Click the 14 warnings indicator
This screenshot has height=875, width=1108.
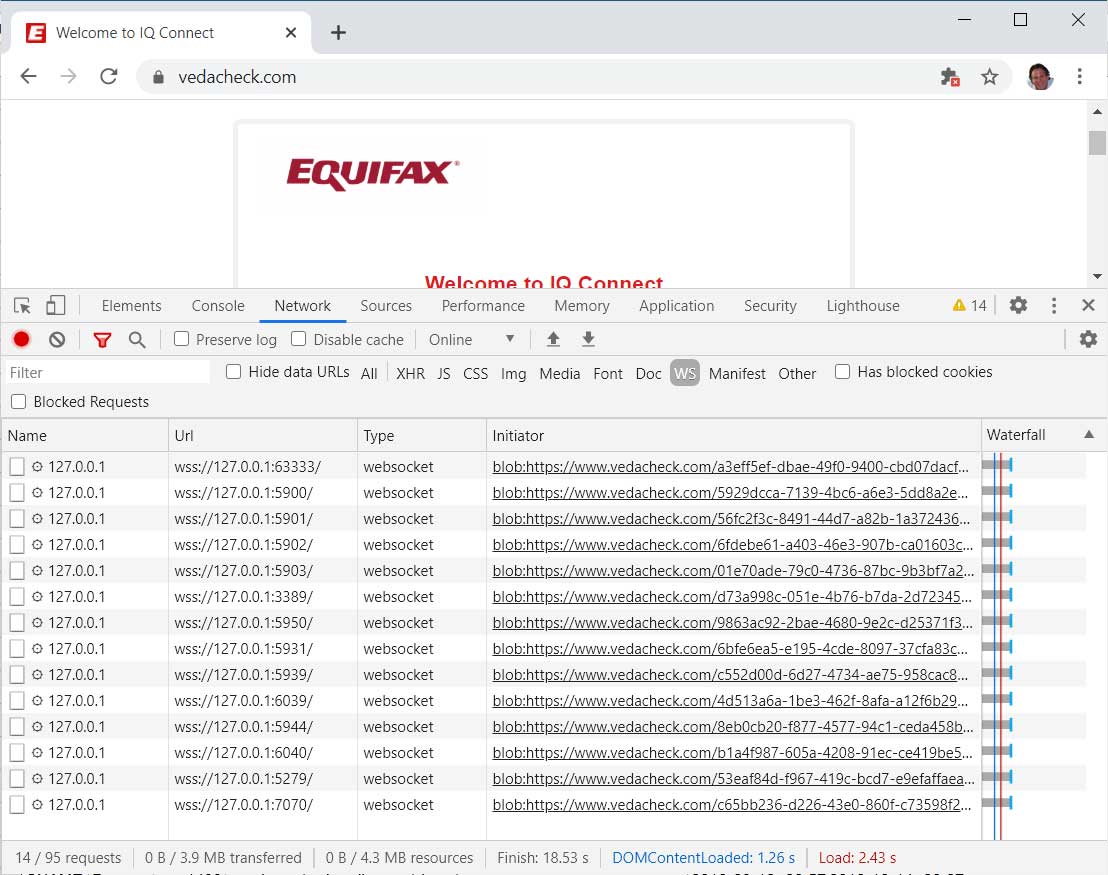click(x=970, y=305)
